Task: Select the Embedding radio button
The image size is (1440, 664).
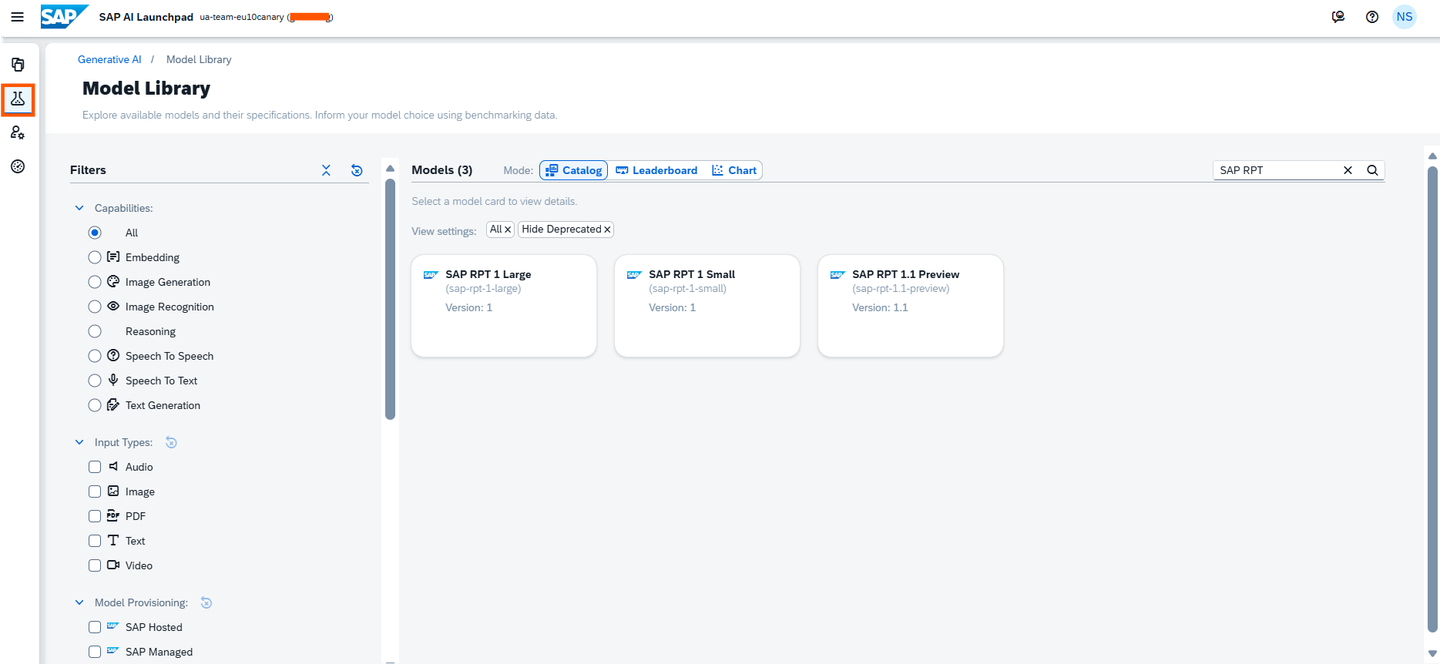Action: [95, 257]
